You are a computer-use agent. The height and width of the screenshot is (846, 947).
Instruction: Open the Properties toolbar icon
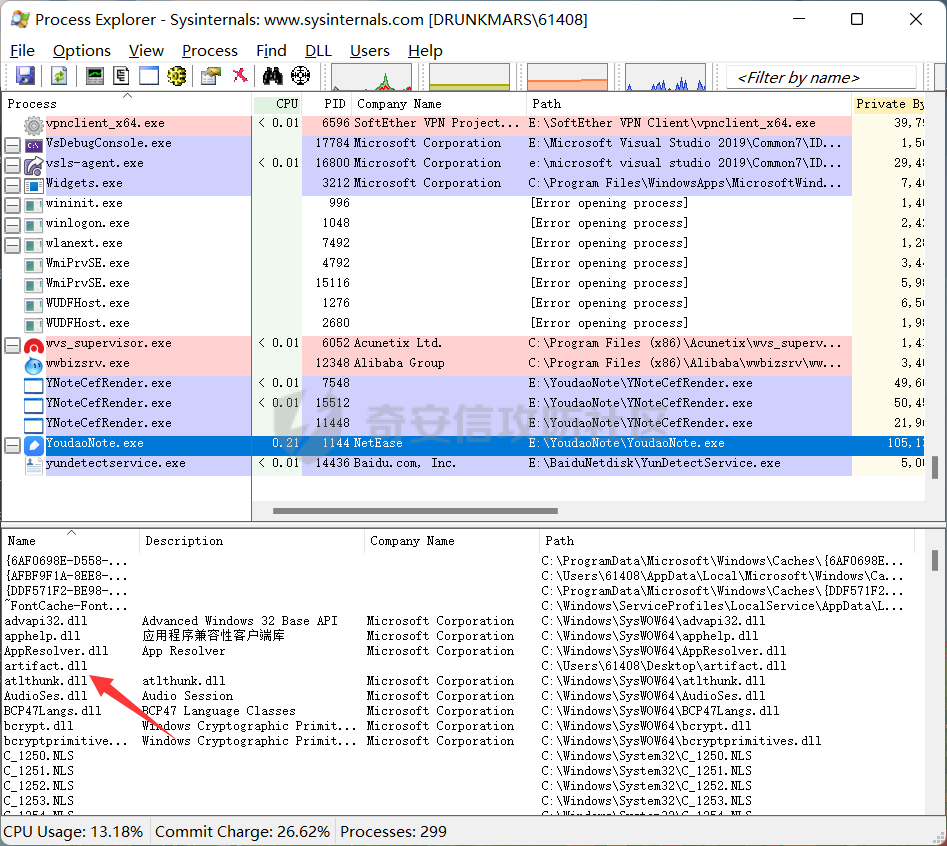tap(211, 76)
